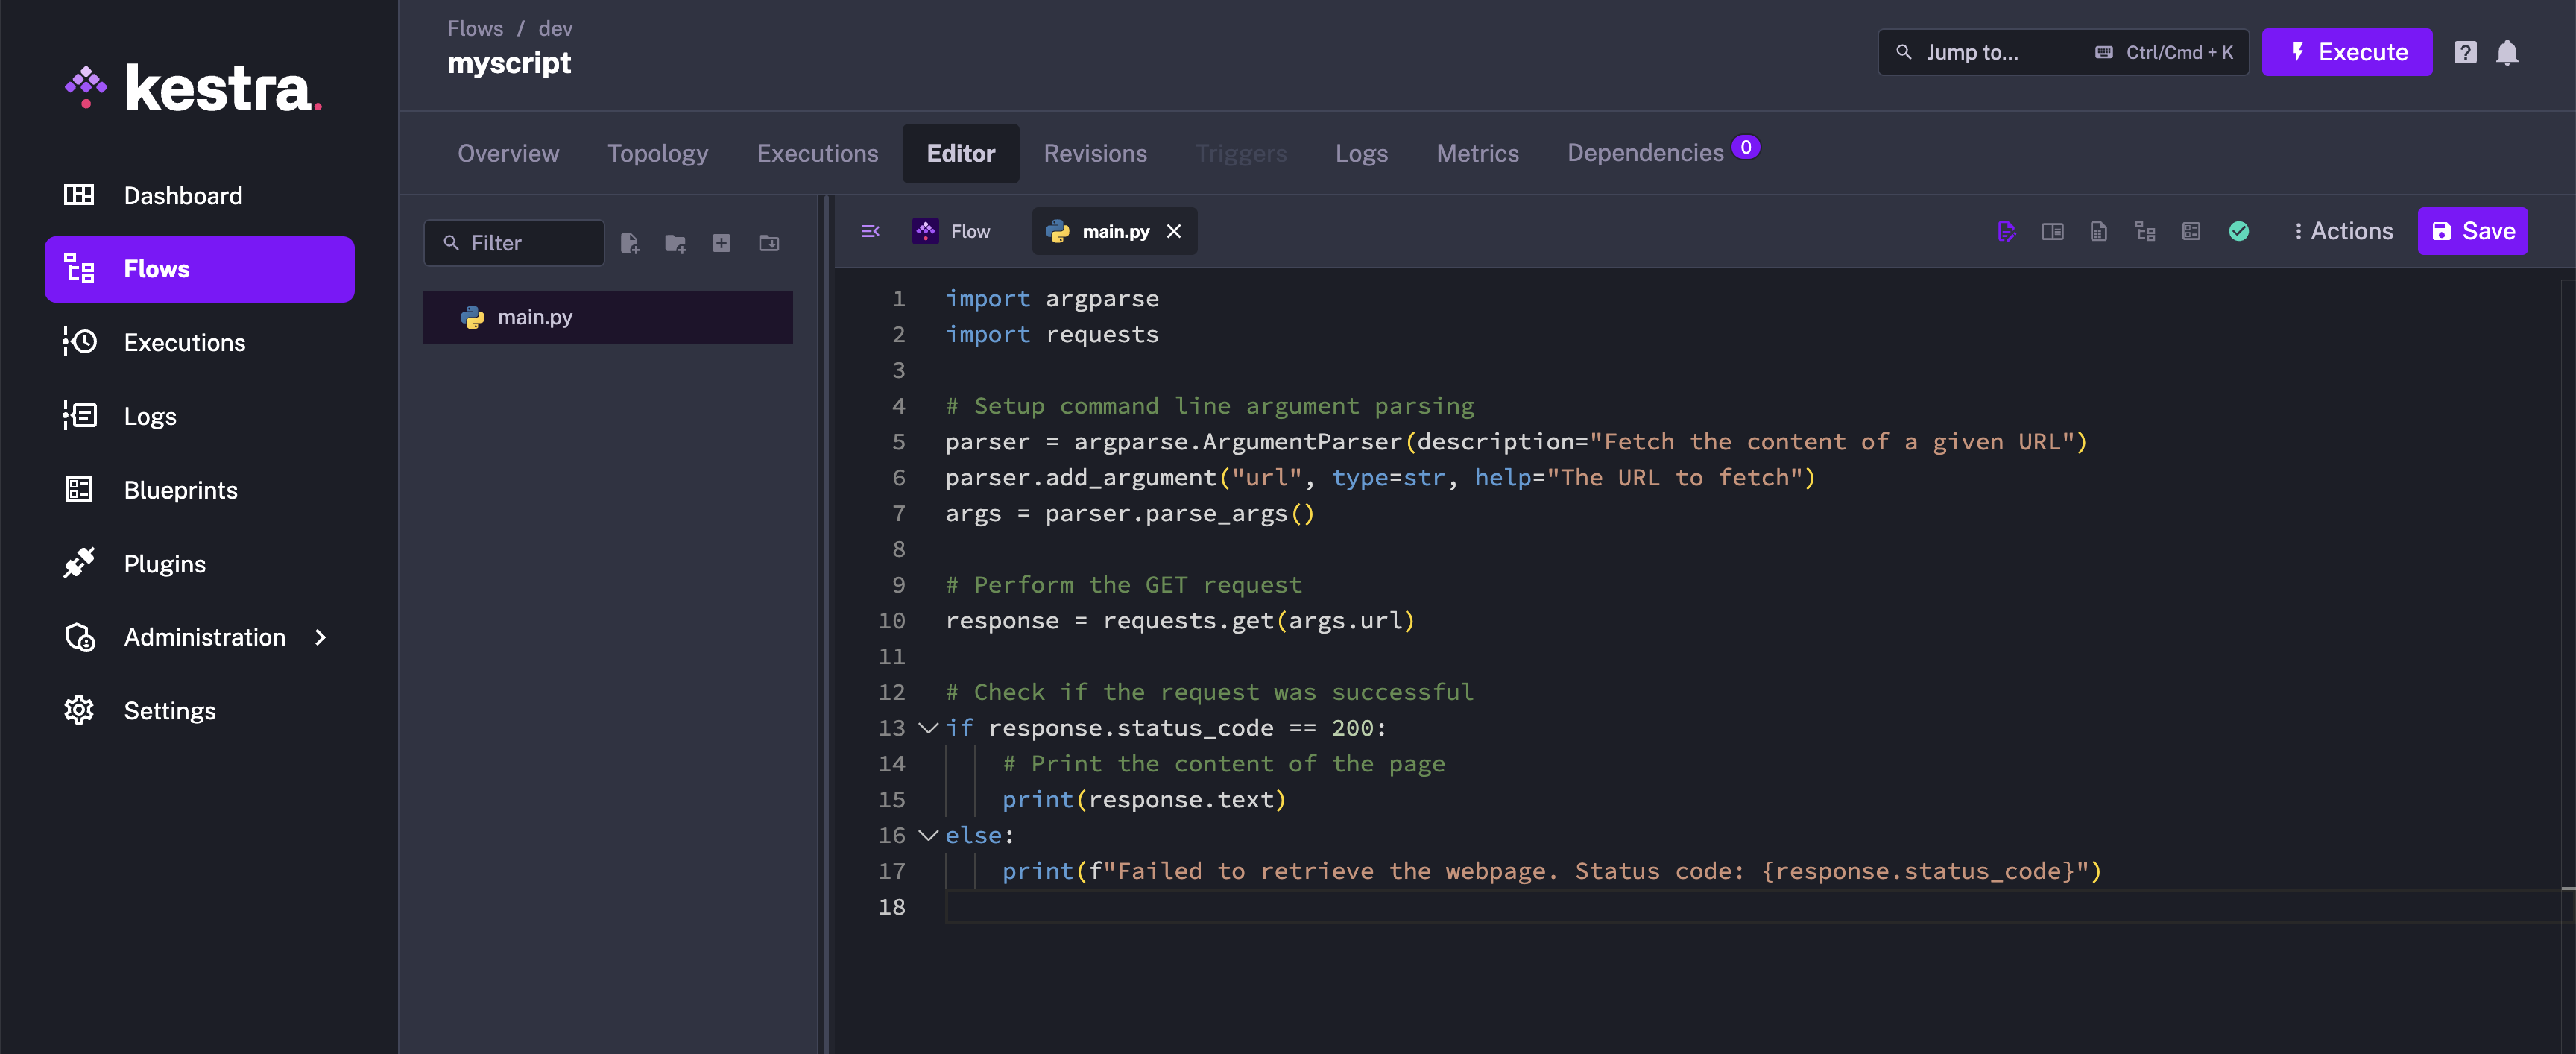Click the Execute button to run flow
This screenshot has height=1054, width=2576.
tap(2348, 51)
